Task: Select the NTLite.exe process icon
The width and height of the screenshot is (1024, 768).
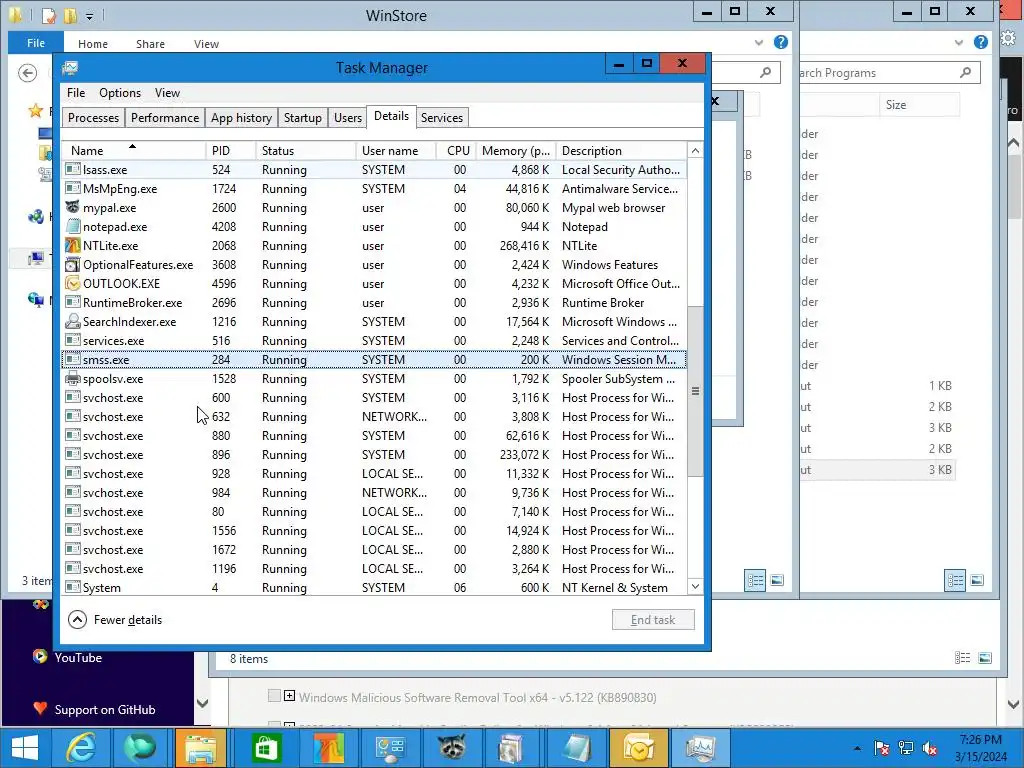Action: pyautogui.click(x=72, y=246)
